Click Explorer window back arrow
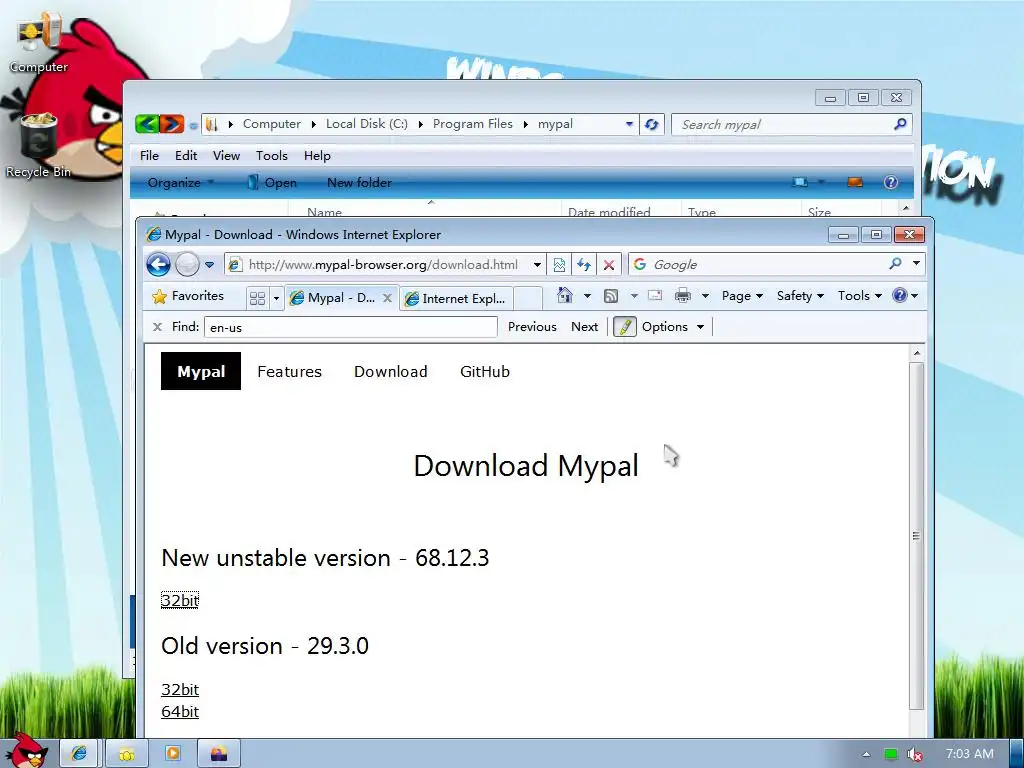Viewport: 1024px width, 768px height. click(148, 123)
